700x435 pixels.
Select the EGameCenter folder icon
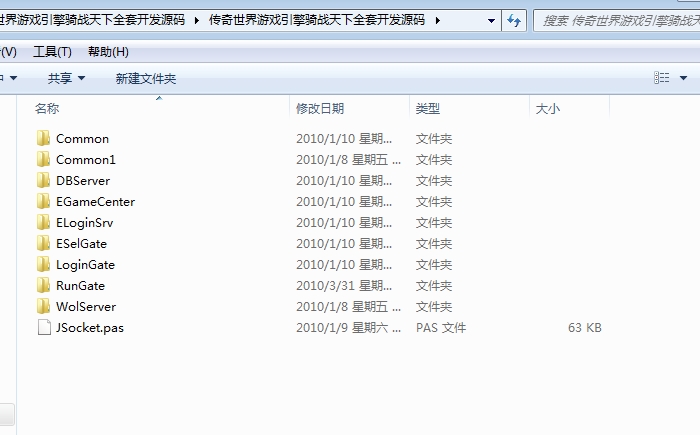click(43, 202)
